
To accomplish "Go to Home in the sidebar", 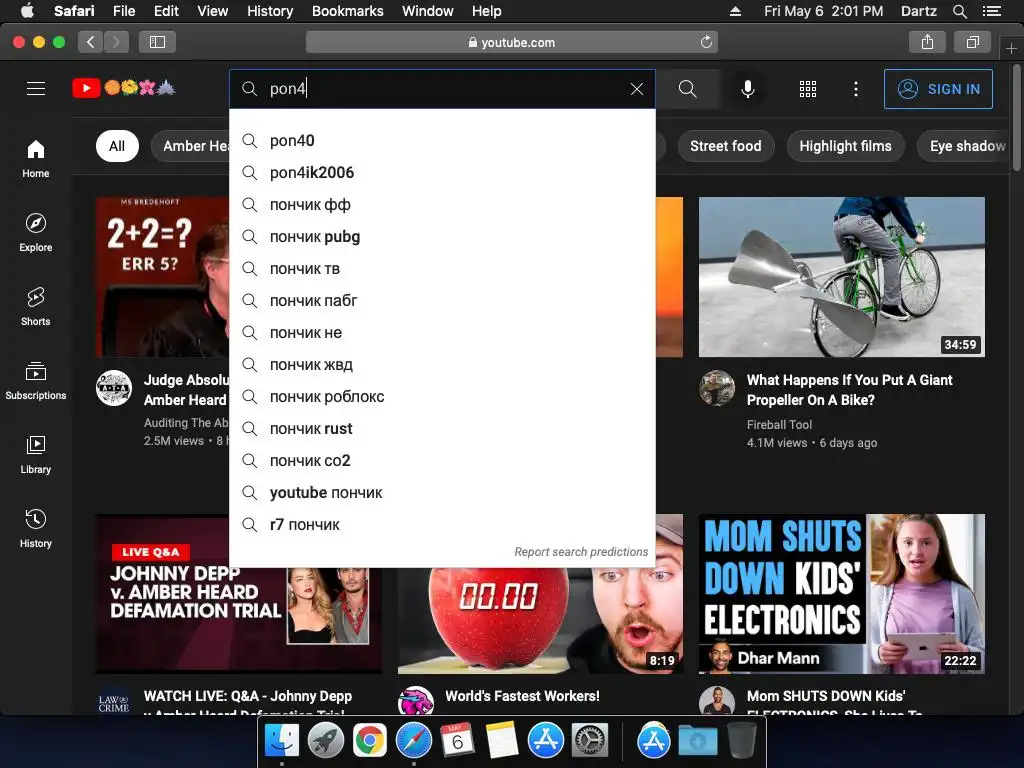I will click(x=36, y=159).
